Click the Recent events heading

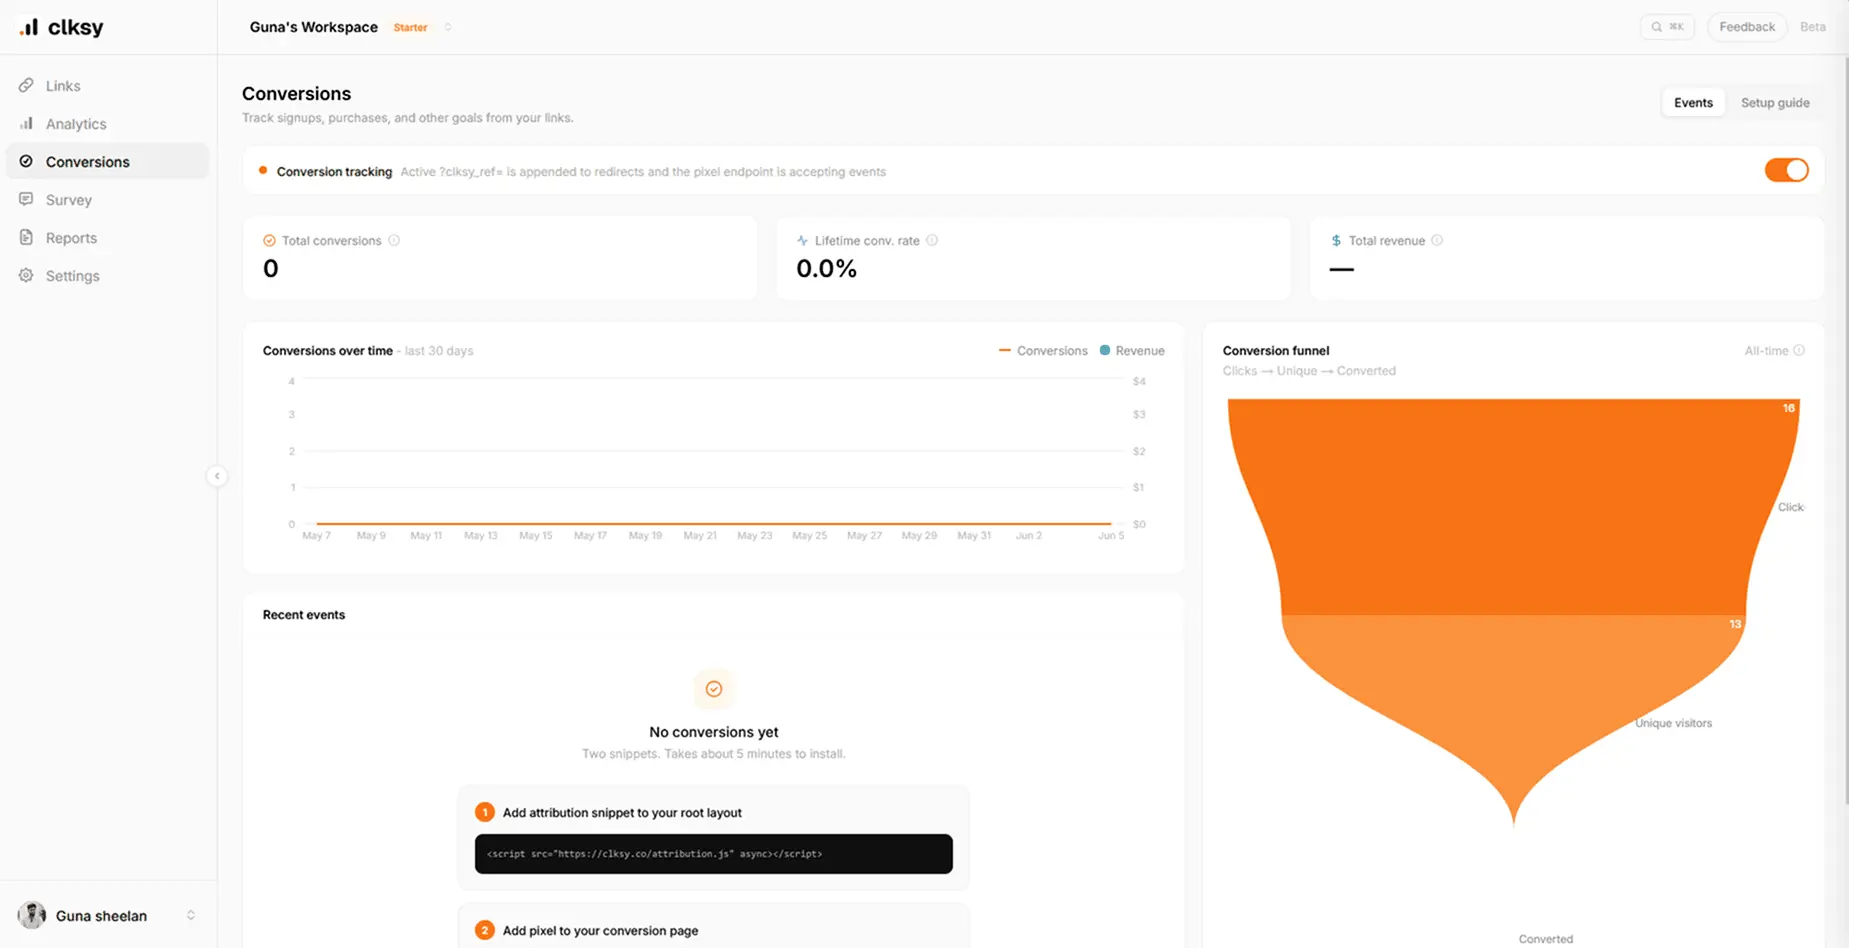coord(304,615)
